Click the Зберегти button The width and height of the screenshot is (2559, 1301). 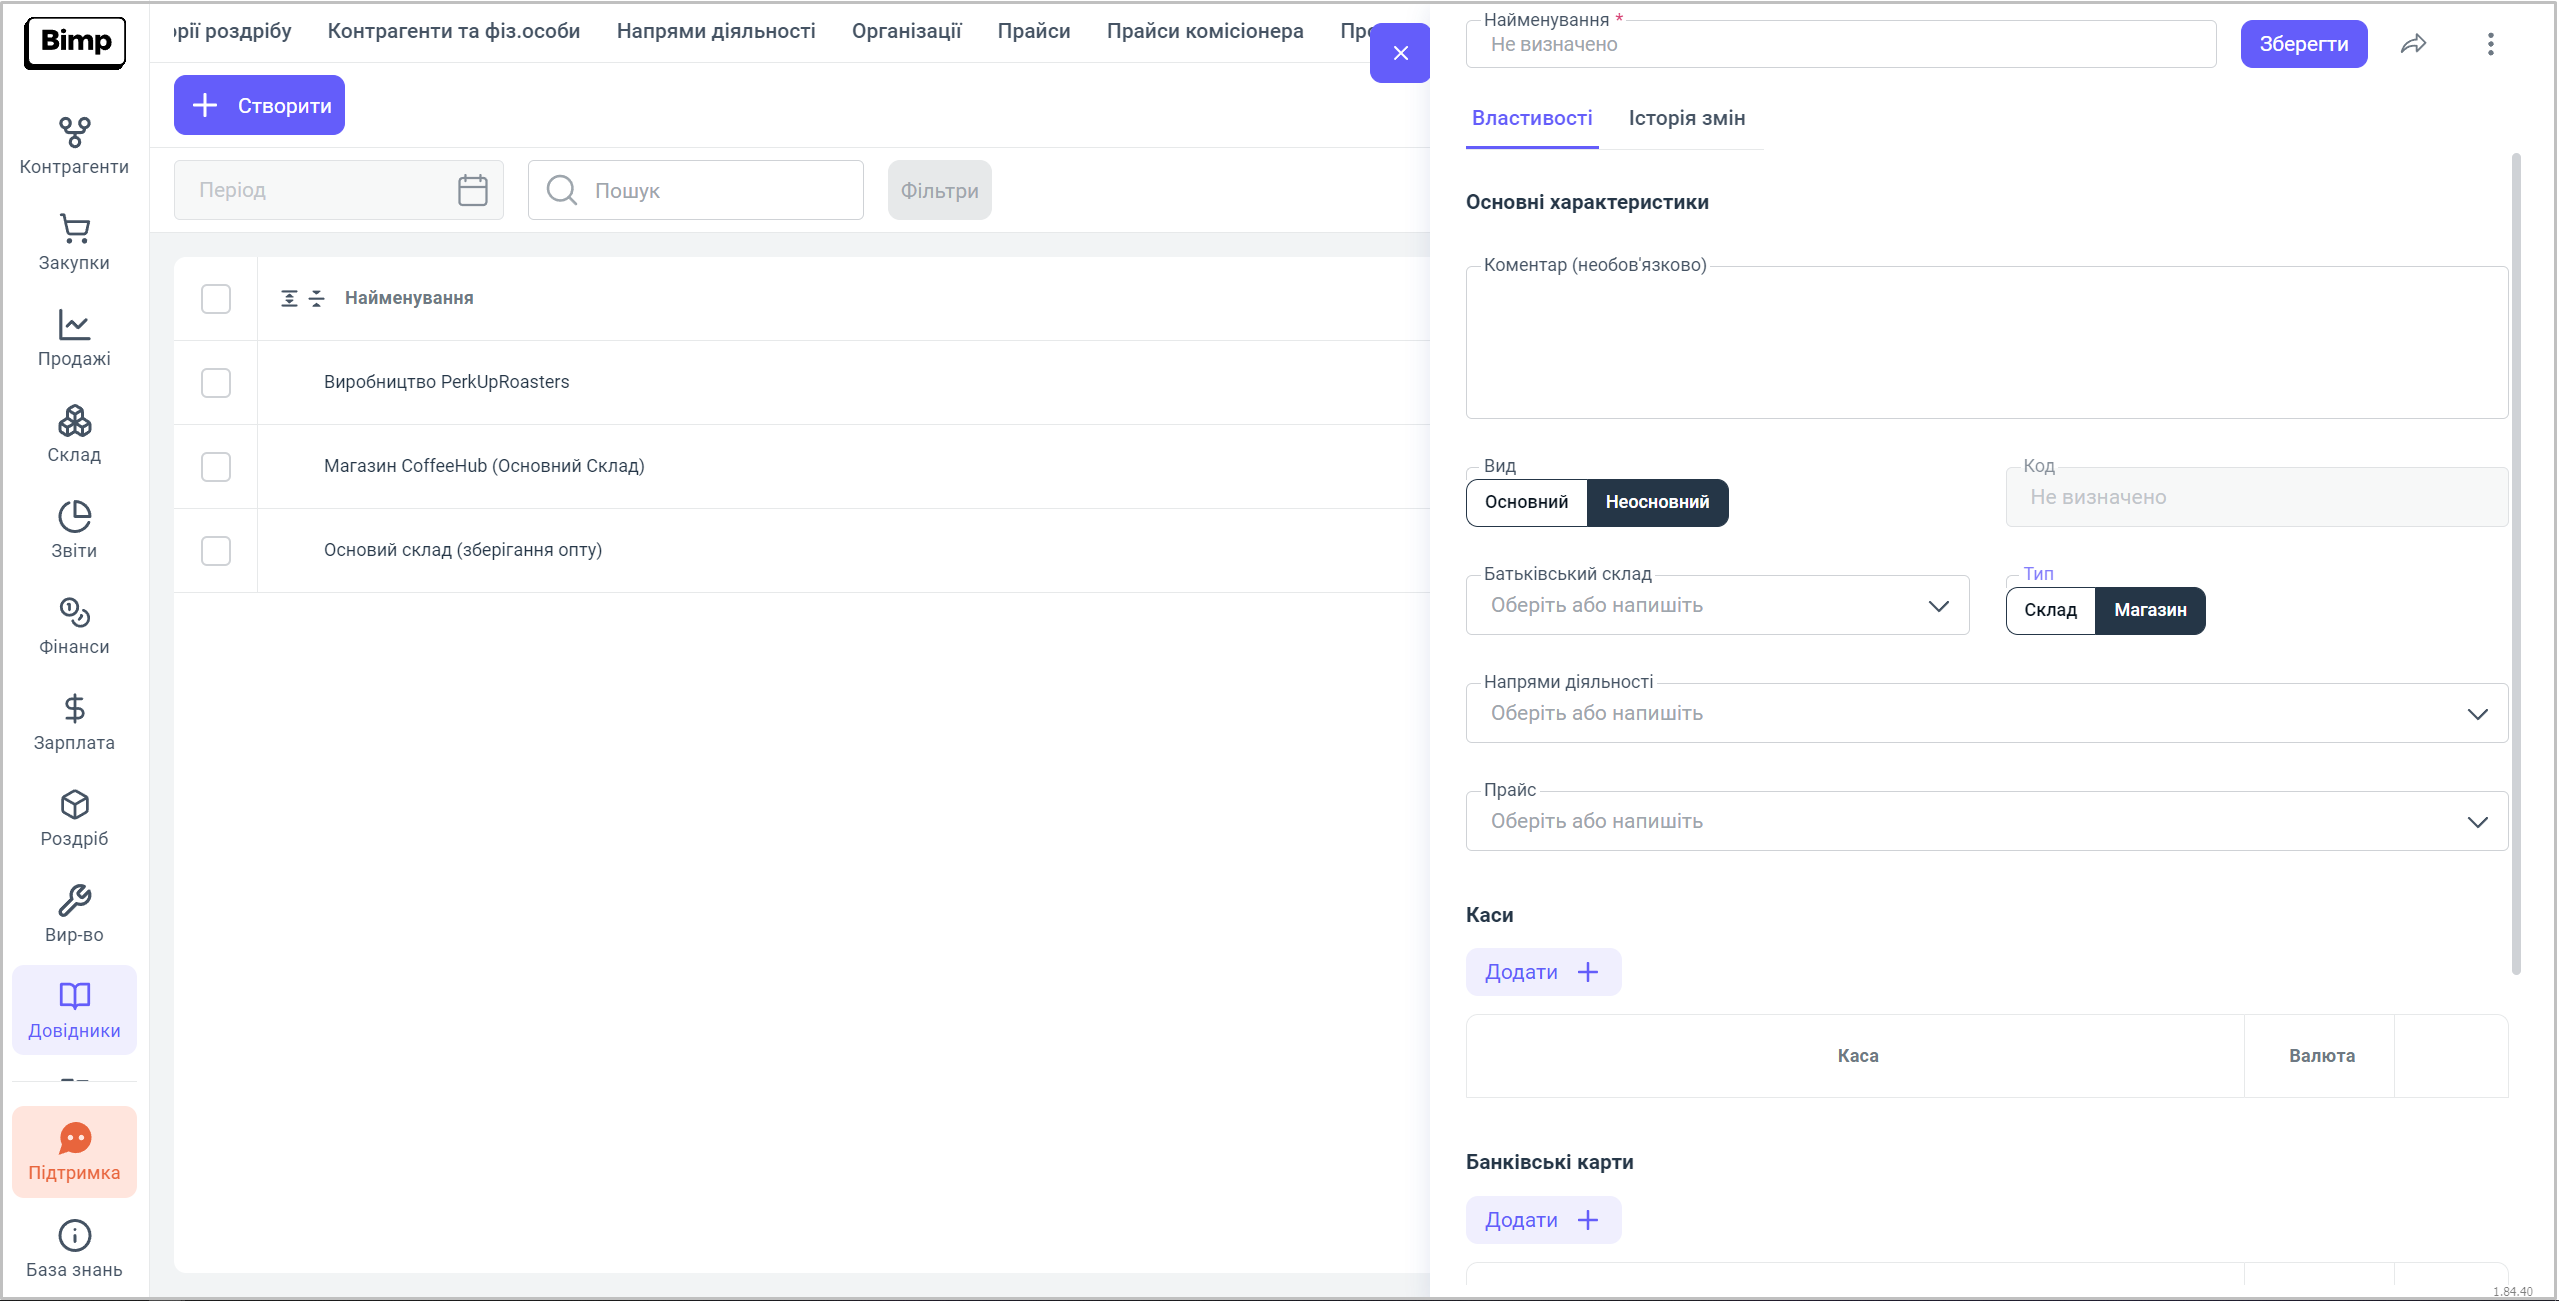coord(2303,44)
